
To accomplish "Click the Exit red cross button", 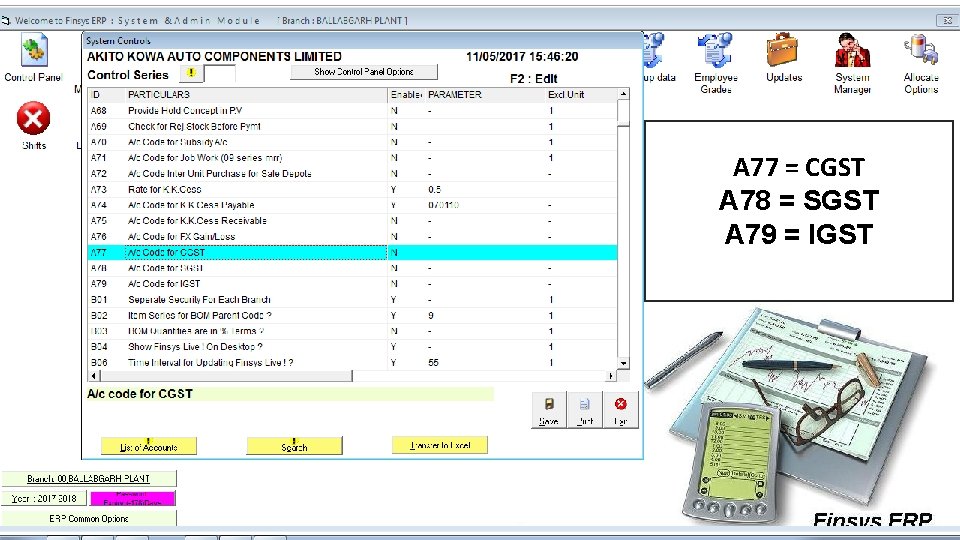I will 620,410.
